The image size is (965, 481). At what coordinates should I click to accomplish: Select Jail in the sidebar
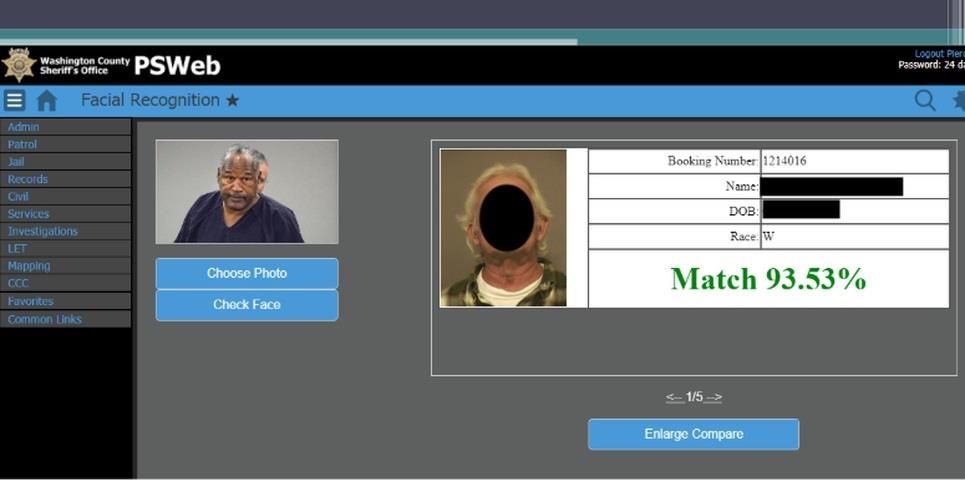[16, 162]
